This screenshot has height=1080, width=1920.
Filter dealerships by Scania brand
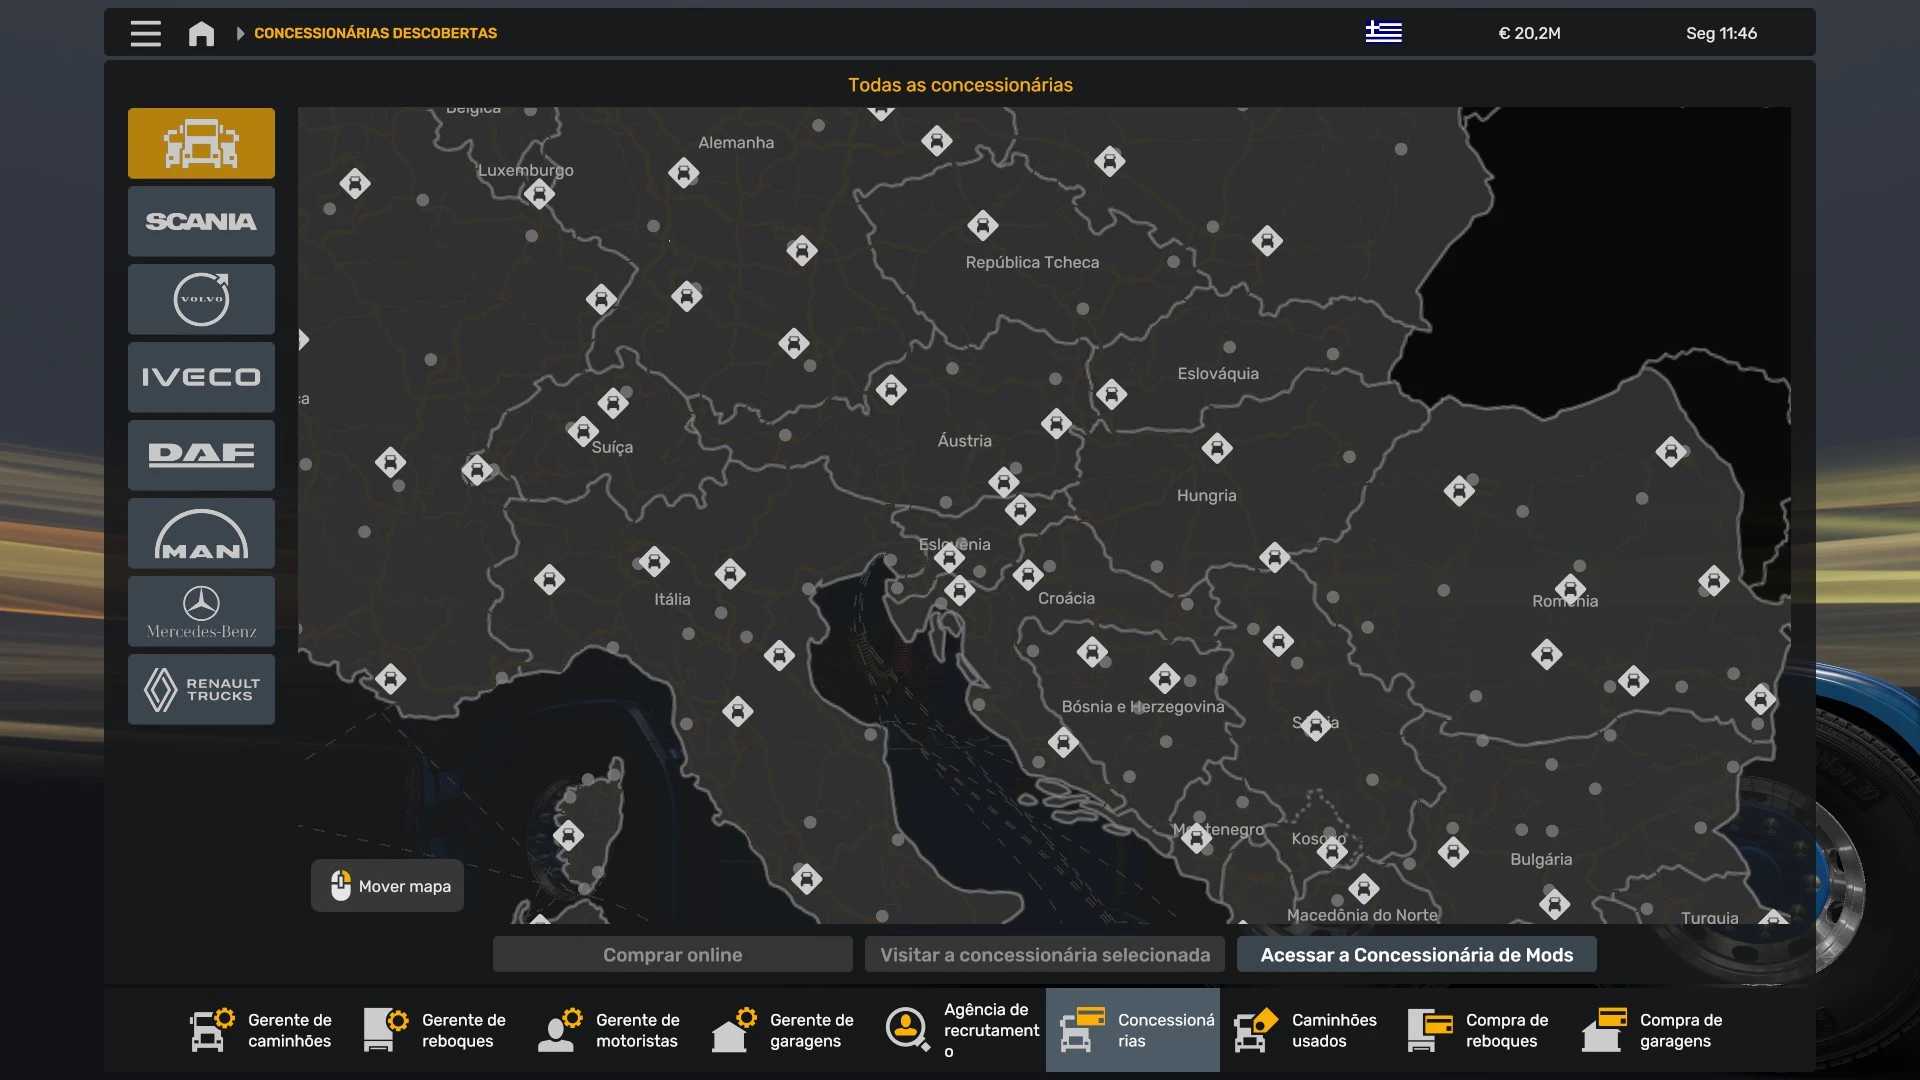click(201, 221)
